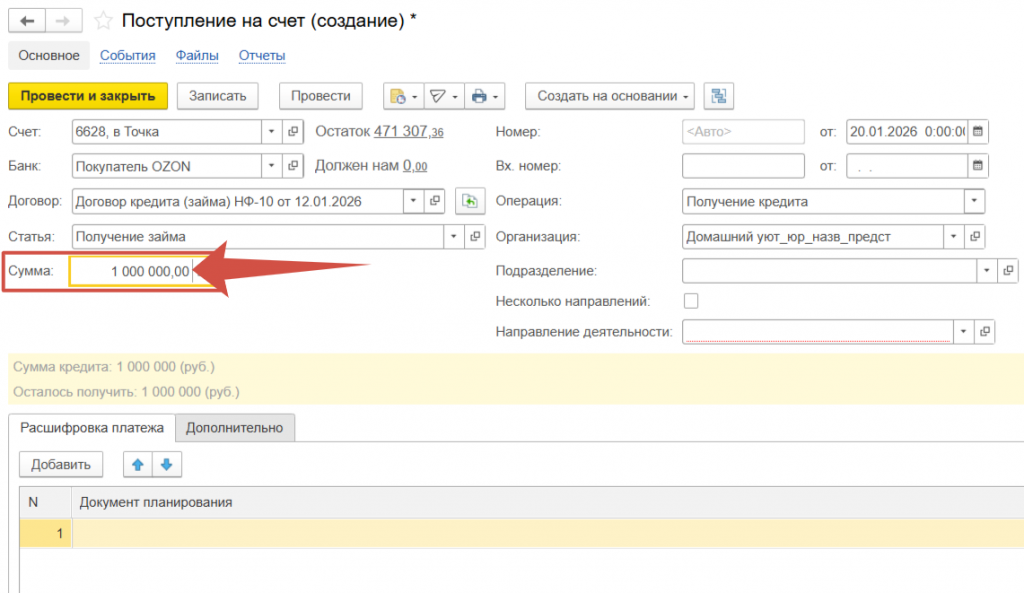Move row down with blue arrow
The height and width of the screenshot is (593, 1024).
pyautogui.click(x=166, y=464)
